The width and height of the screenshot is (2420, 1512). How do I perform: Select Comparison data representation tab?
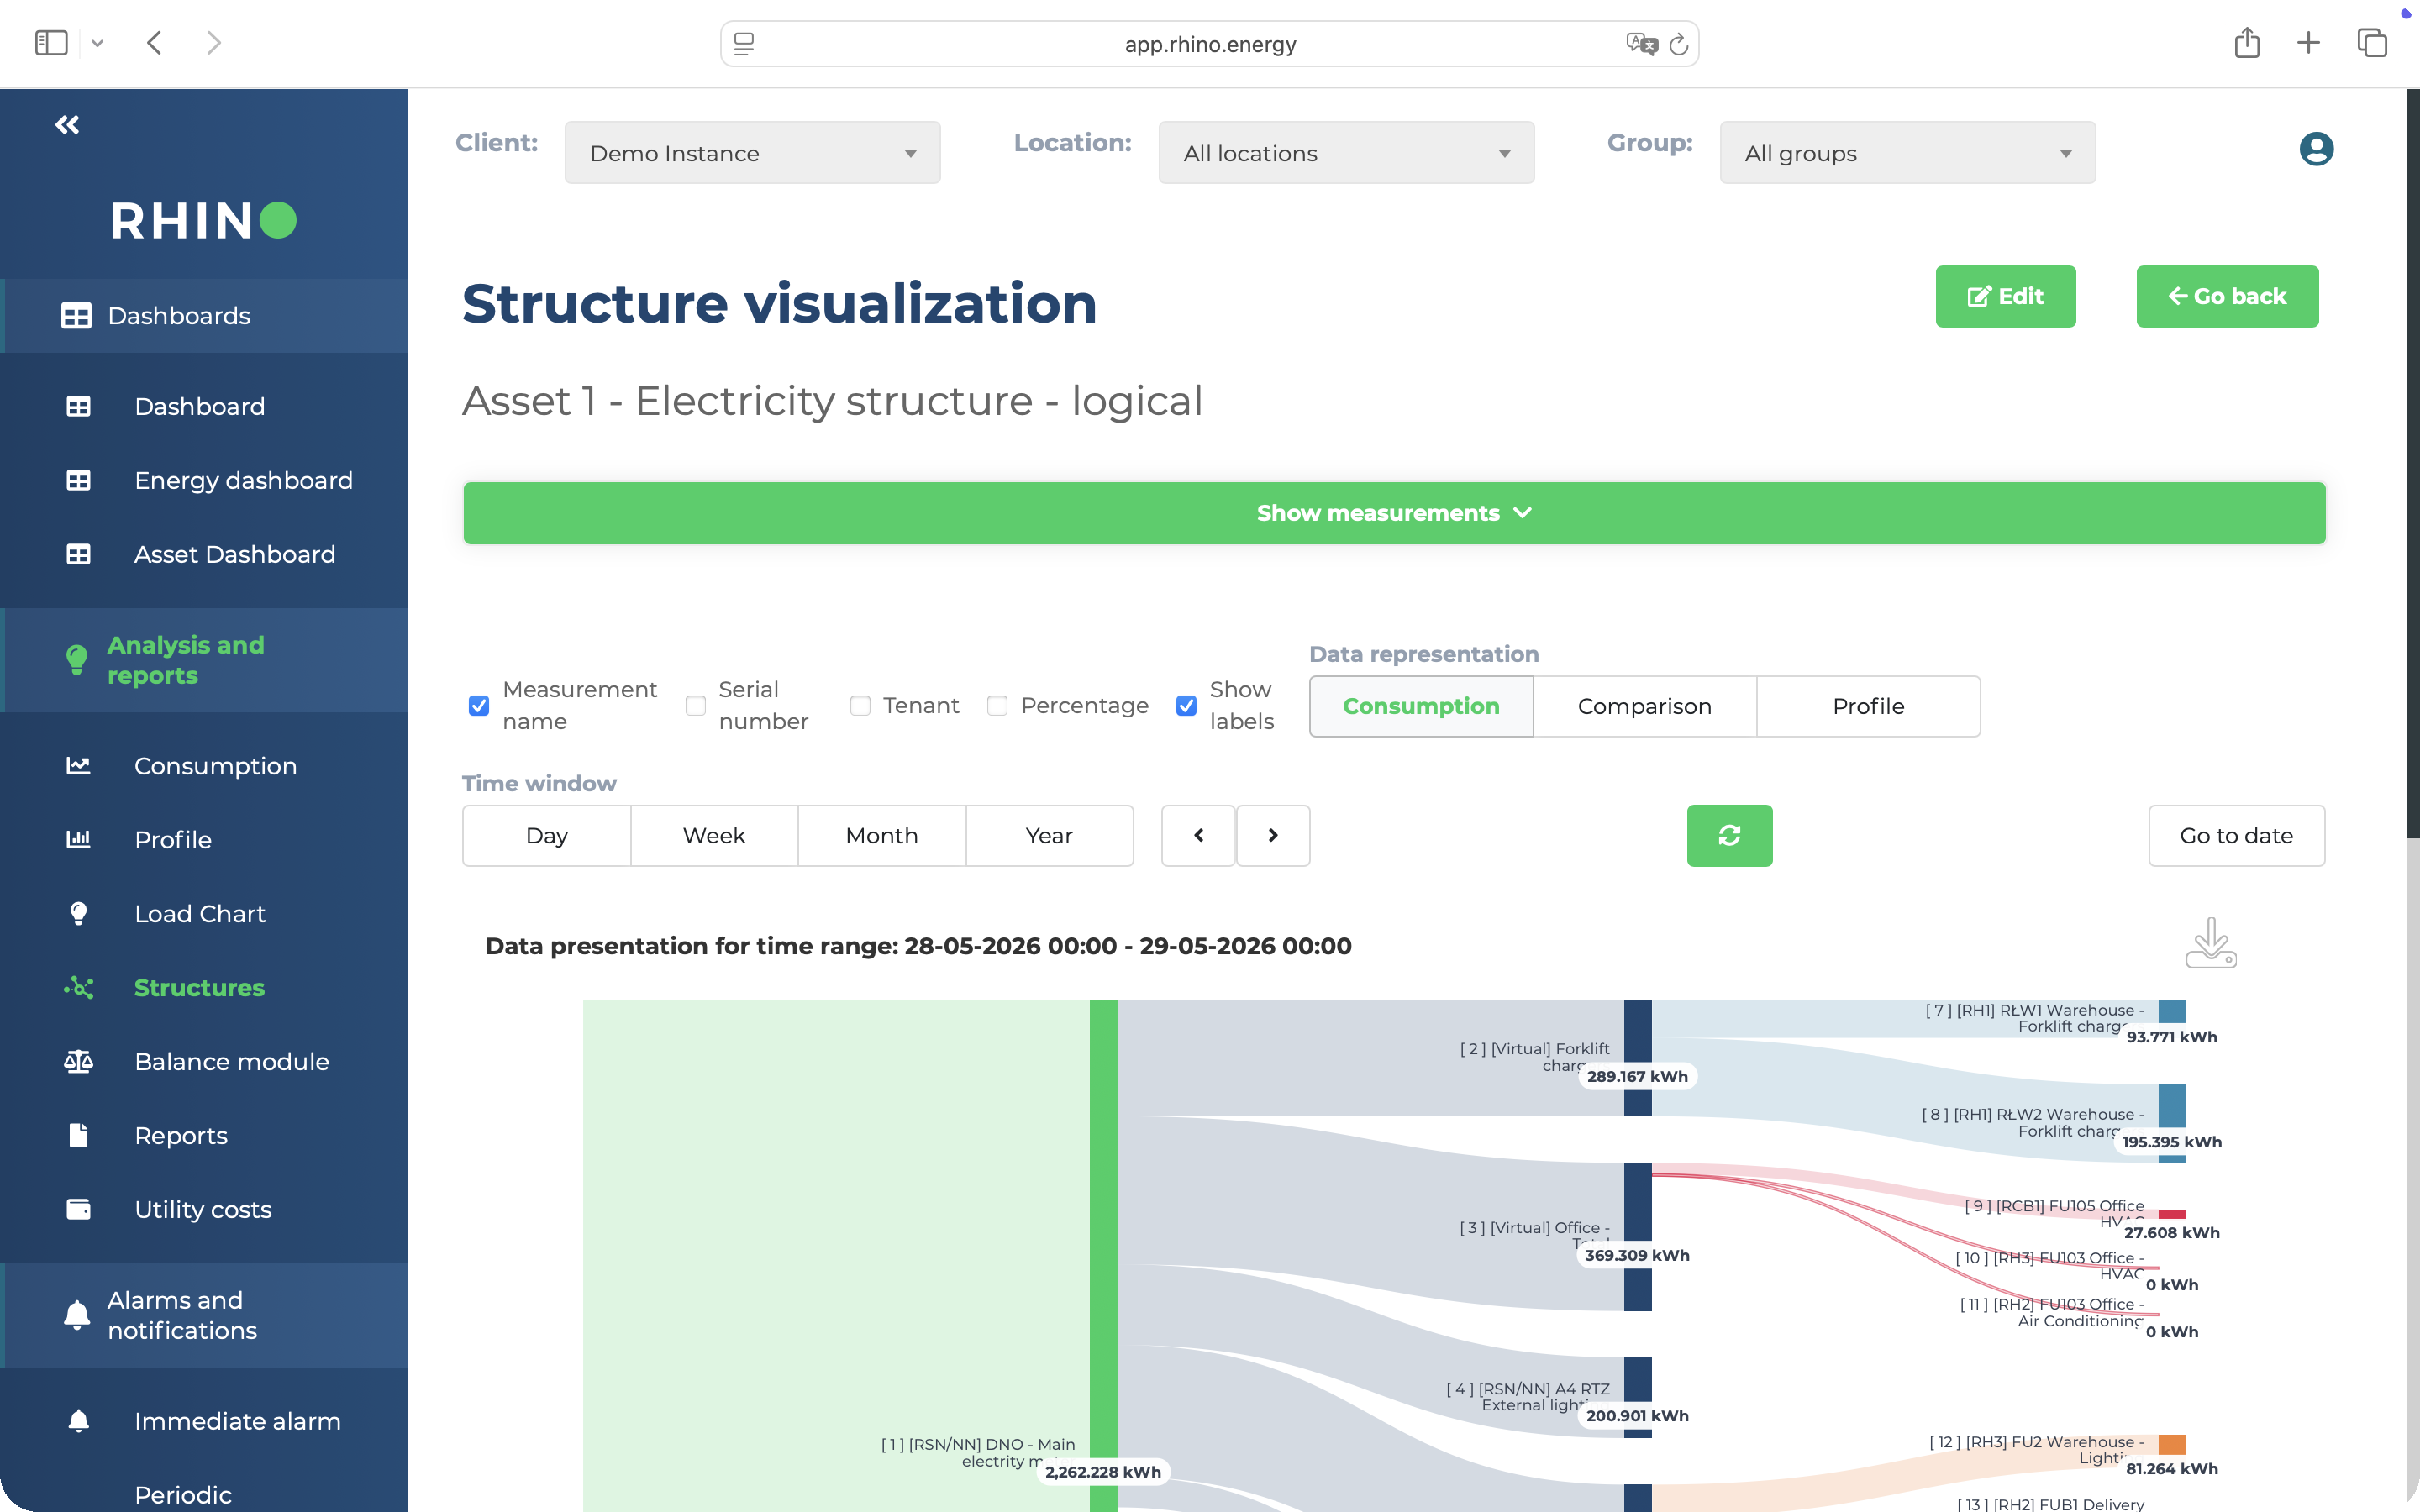pyautogui.click(x=1644, y=706)
